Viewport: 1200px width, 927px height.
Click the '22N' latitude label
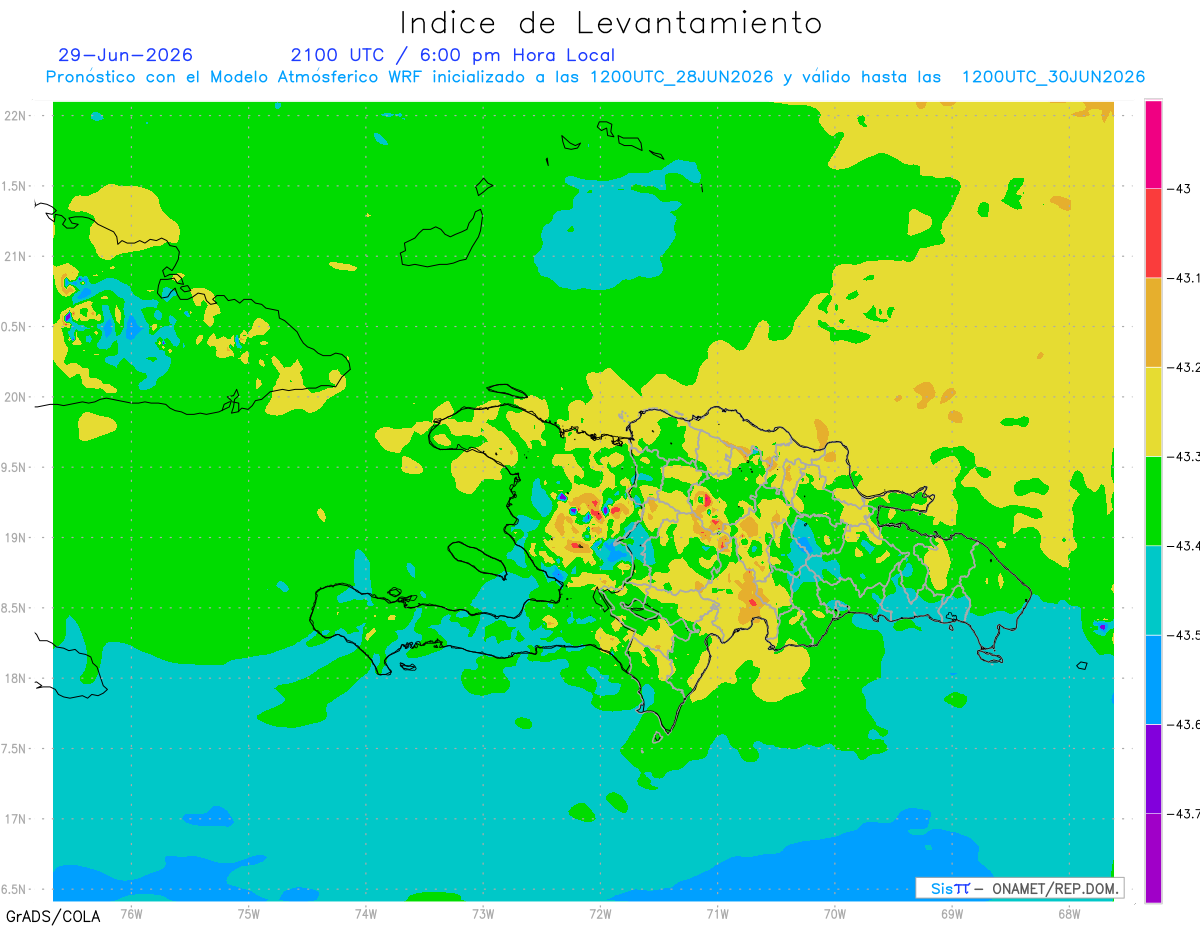pyautogui.click(x=14, y=115)
